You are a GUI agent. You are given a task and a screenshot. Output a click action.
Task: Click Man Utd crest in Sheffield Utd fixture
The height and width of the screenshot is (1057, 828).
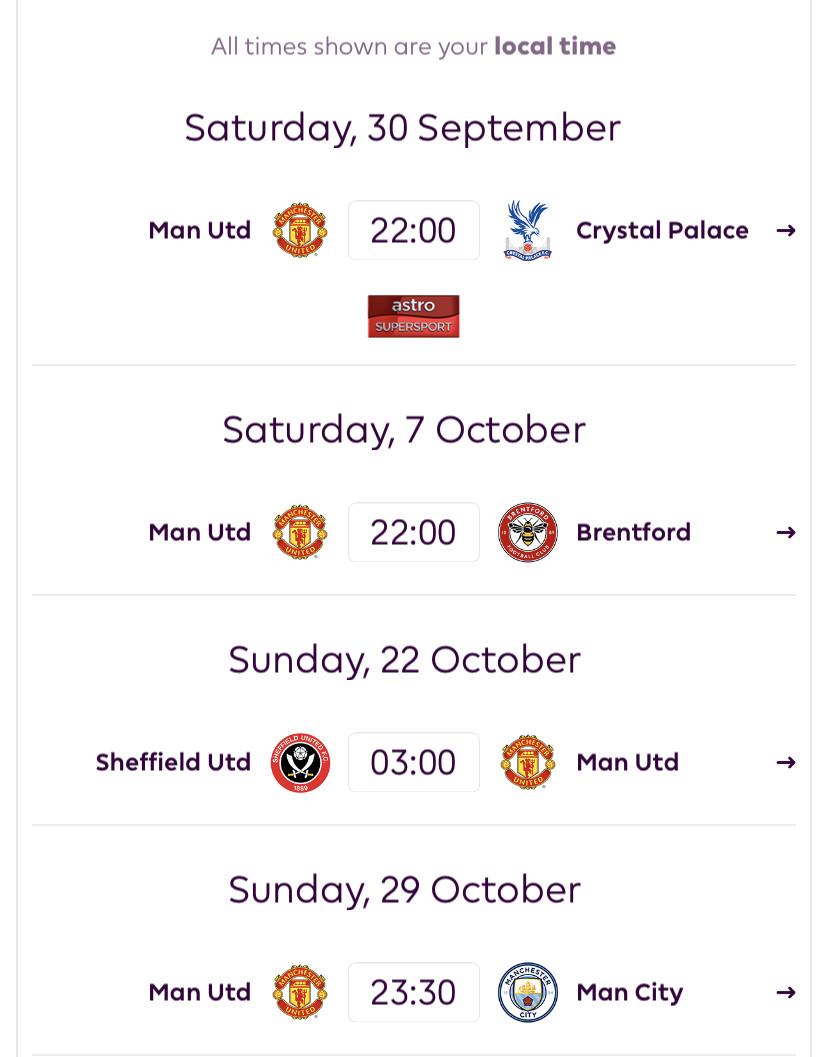point(528,762)
